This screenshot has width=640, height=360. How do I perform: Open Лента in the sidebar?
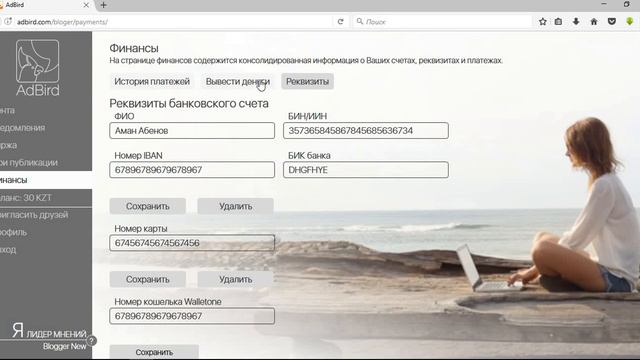coord(8,110)
